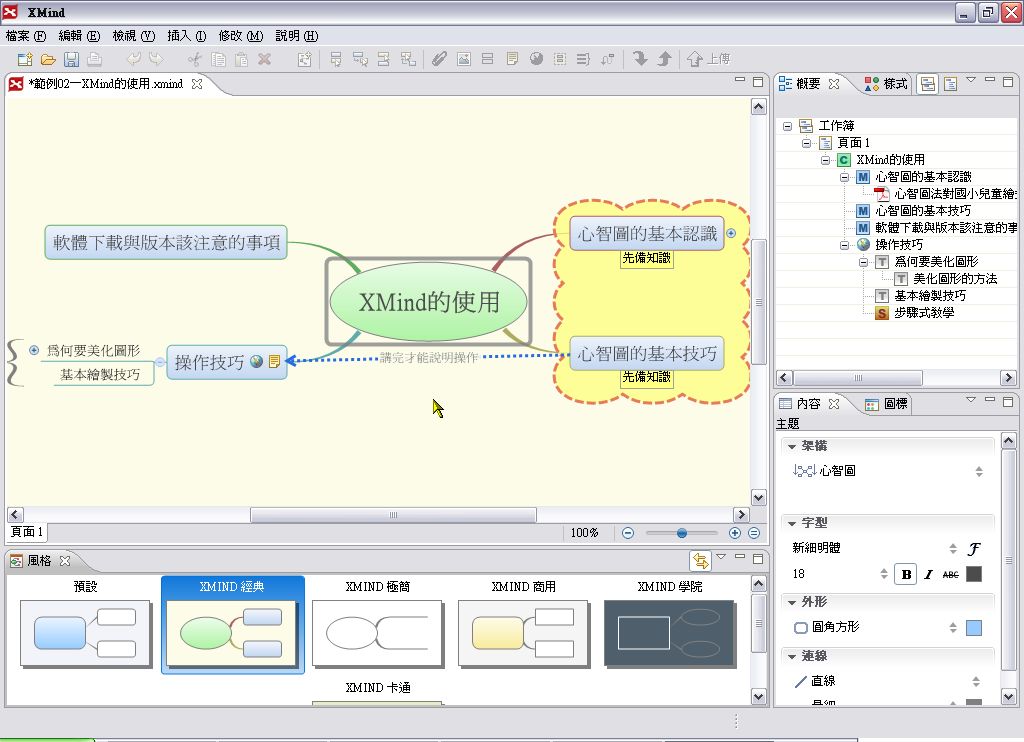Click the zoom out minus icon
The height and width of the screenshot is (742, 1024).
pyautogui.click(x=628, y=533)
